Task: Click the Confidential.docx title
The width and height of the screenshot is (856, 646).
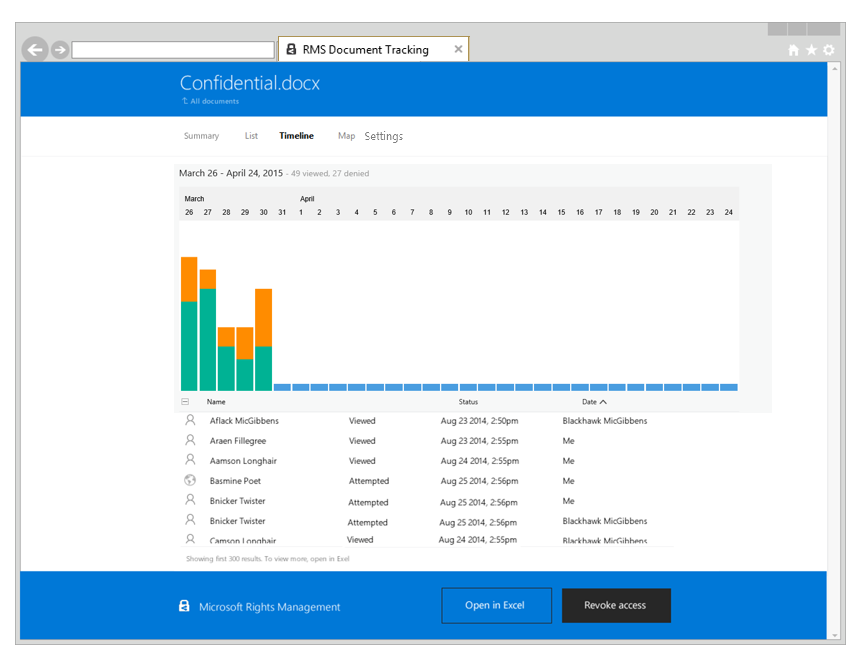Action: (x=250, y=83)
